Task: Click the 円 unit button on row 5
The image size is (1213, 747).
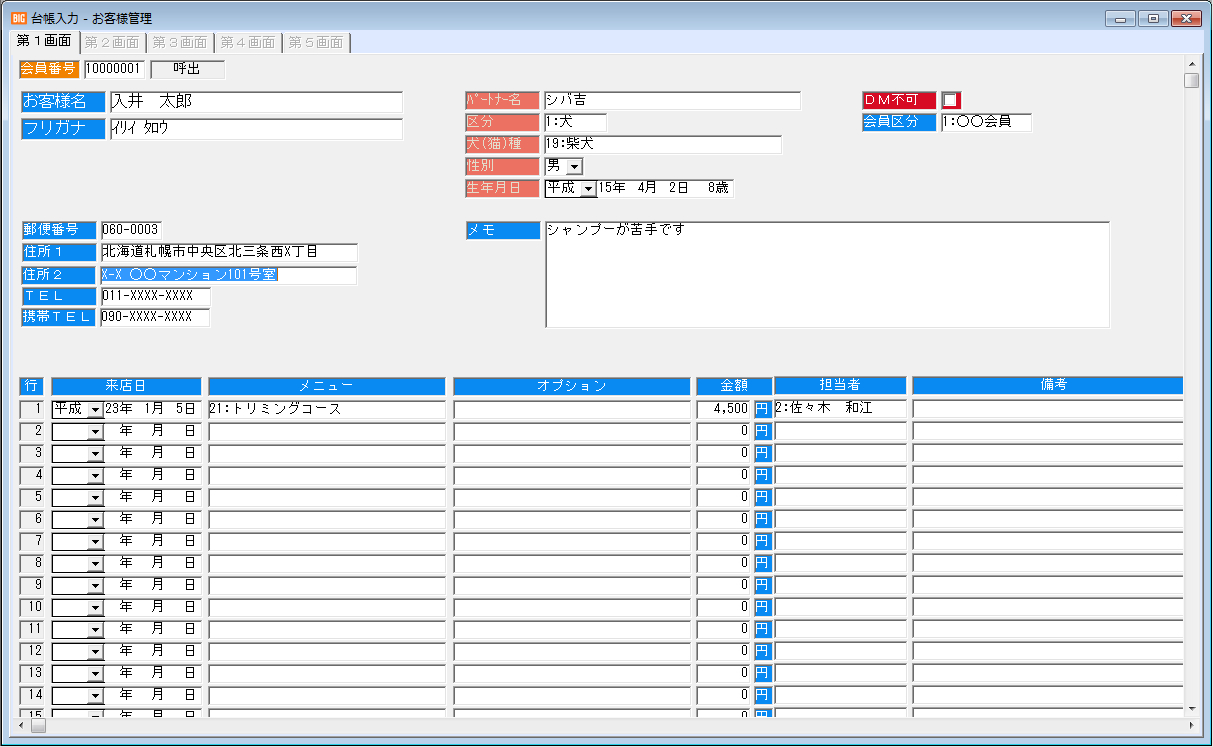Action: (x=762, y=497)
